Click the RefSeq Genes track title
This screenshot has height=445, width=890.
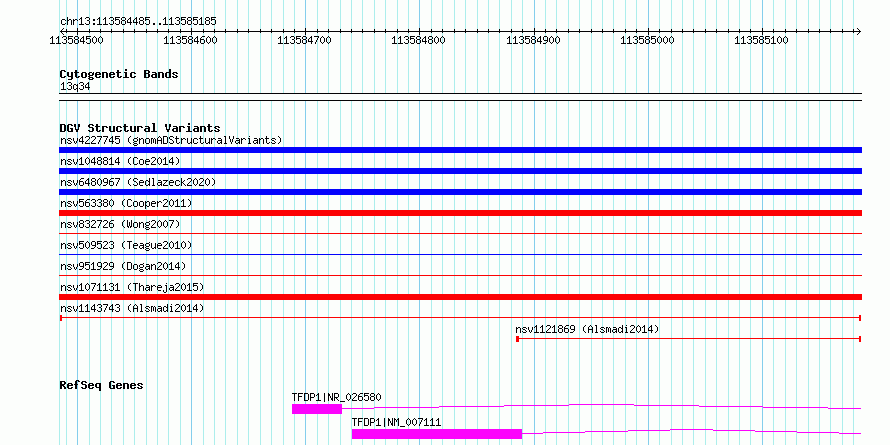(x=101, y=385)
